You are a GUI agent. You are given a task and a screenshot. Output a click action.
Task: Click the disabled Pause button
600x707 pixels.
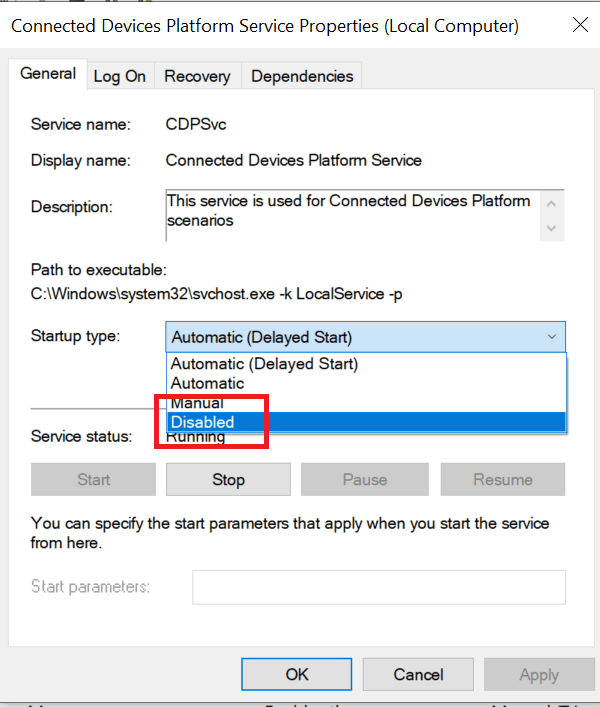(365, 479)
